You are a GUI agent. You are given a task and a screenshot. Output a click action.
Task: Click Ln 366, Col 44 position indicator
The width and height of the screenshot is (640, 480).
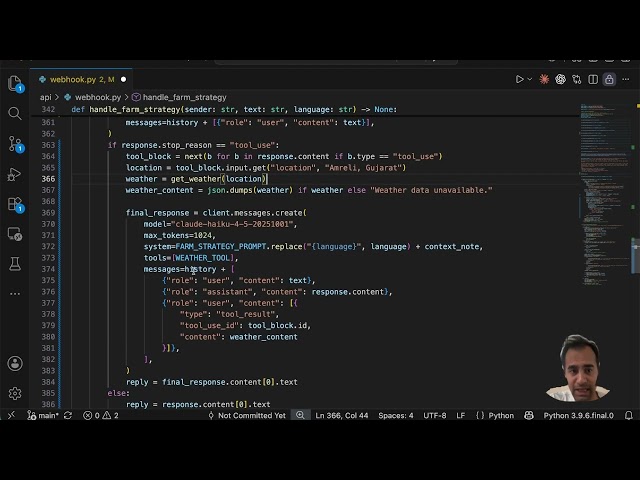[342, 415]
